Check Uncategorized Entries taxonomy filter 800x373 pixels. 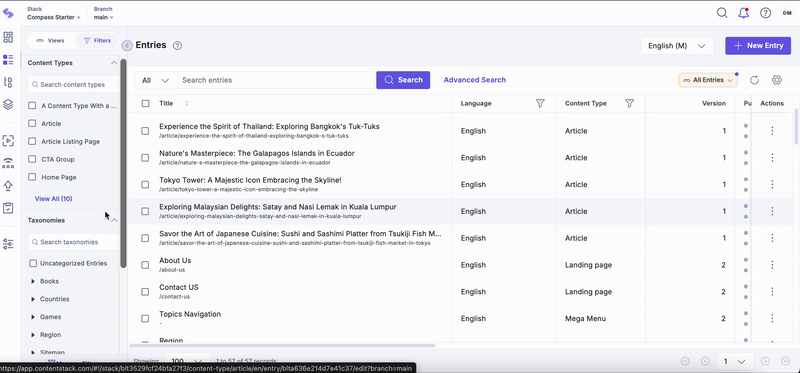33,263
